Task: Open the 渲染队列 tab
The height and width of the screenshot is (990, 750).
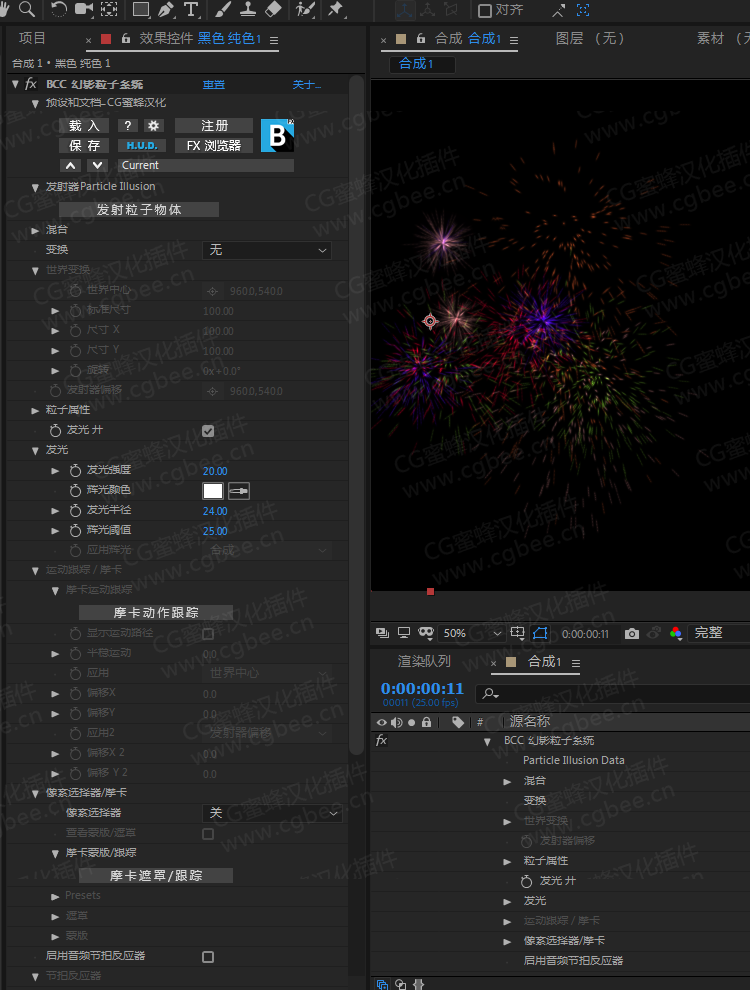Action: [x=424, y=662]
